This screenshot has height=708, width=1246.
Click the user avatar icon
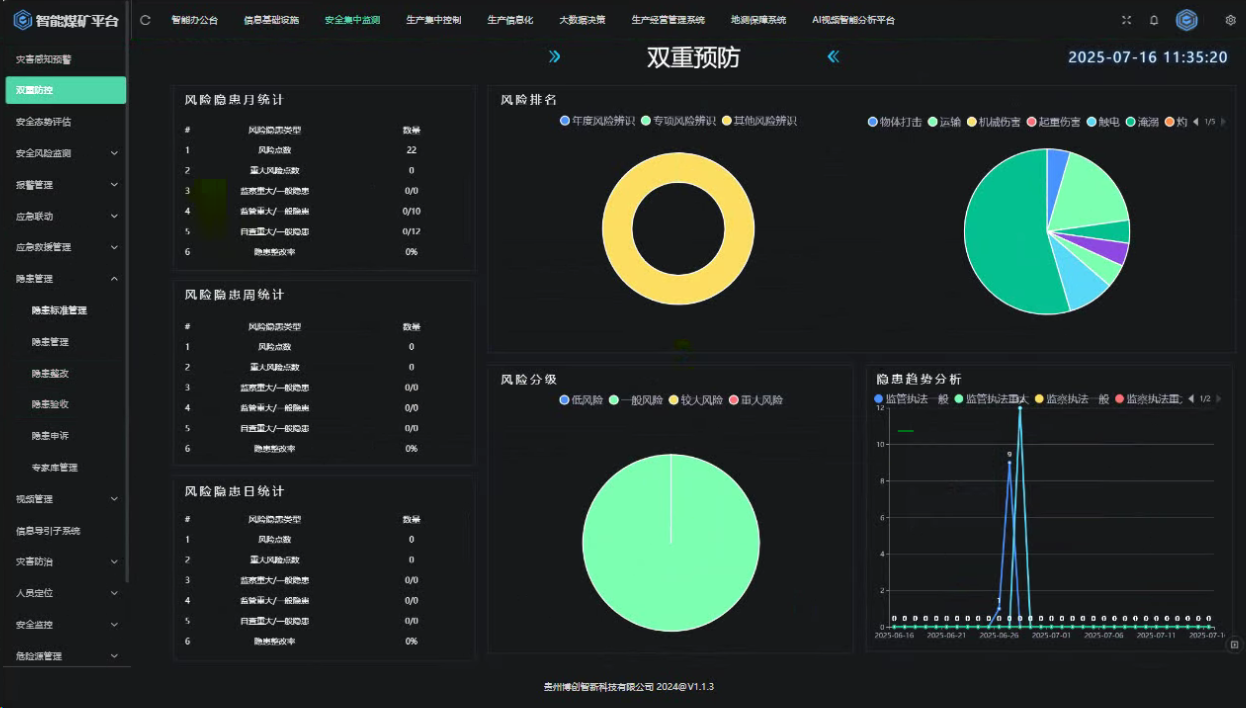click(x=1187, y=20)
